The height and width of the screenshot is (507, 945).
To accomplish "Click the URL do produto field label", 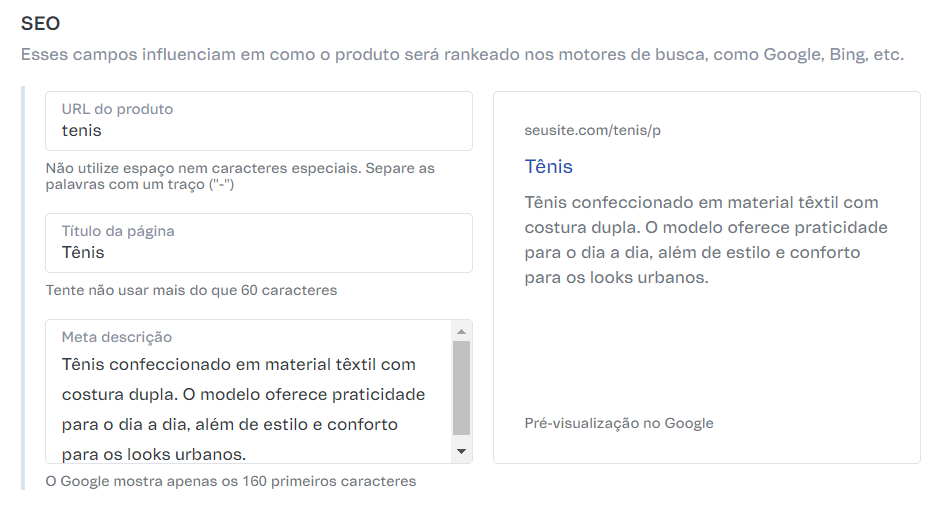I will point(117,109).
